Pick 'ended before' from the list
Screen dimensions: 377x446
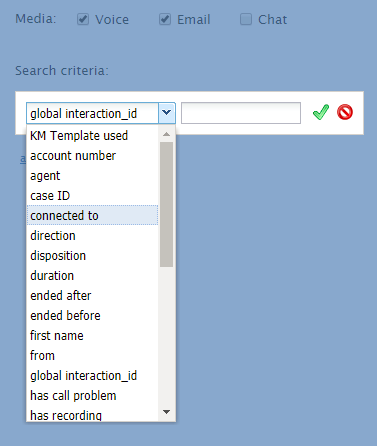92,316
